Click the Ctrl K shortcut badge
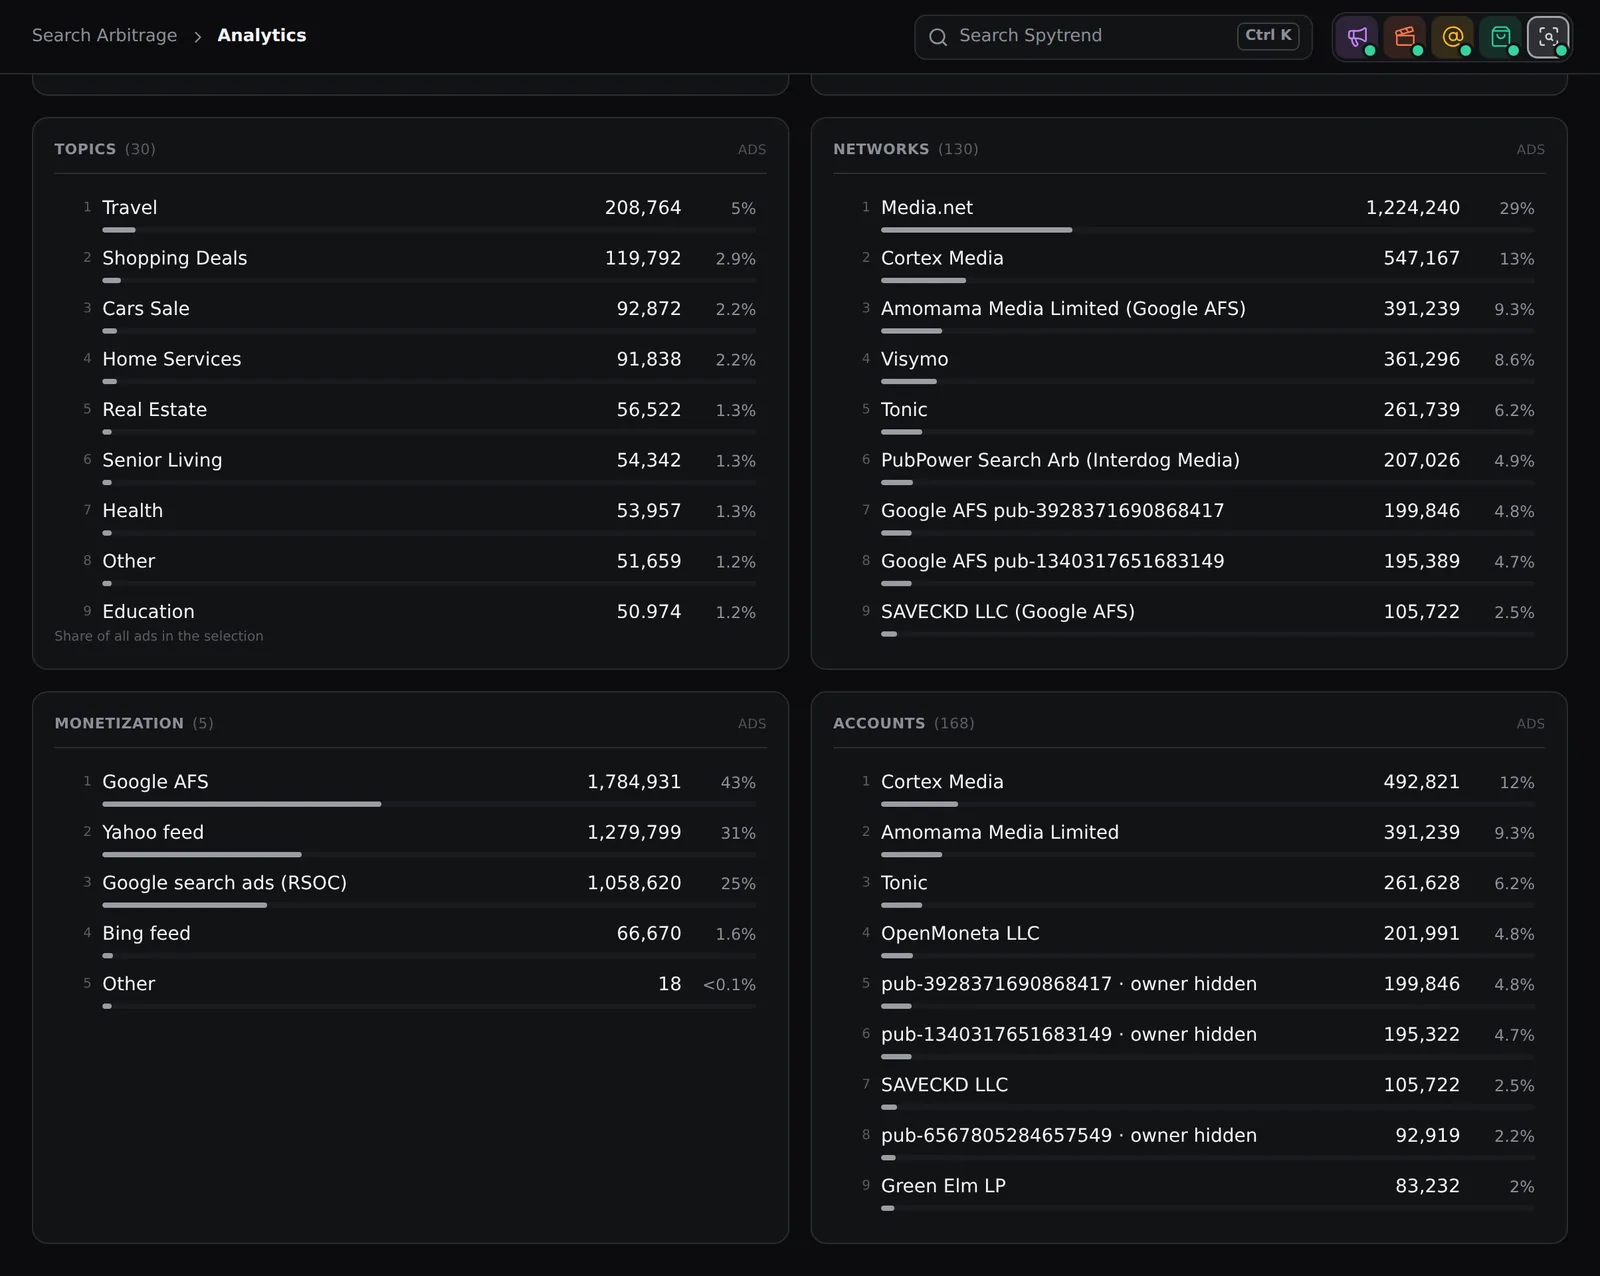The image size is (1600, 1276). pyautogui.click(x=1268, y=36)
